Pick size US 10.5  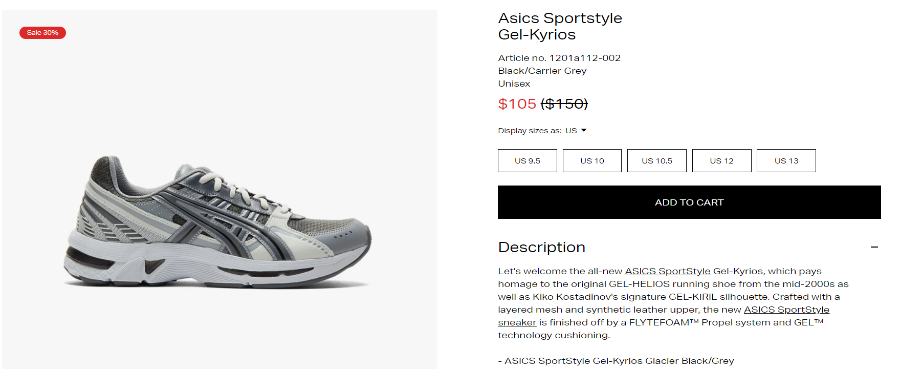(x=657, y=161)
